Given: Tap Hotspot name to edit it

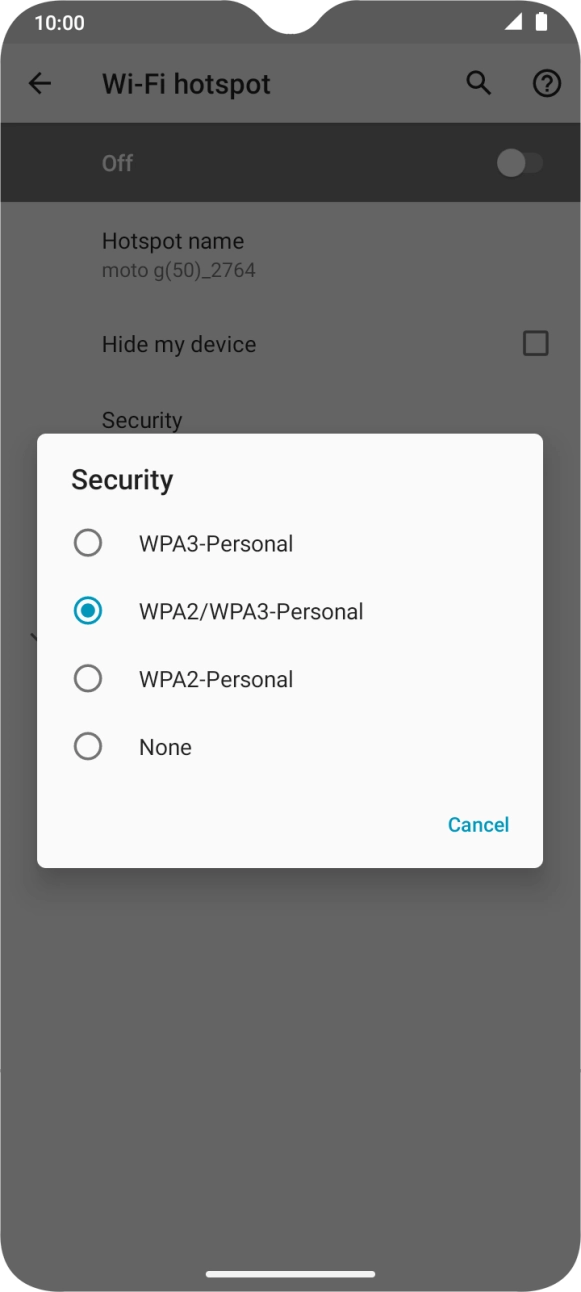Looking at the screenshot, I should click(x=173, y=254).
